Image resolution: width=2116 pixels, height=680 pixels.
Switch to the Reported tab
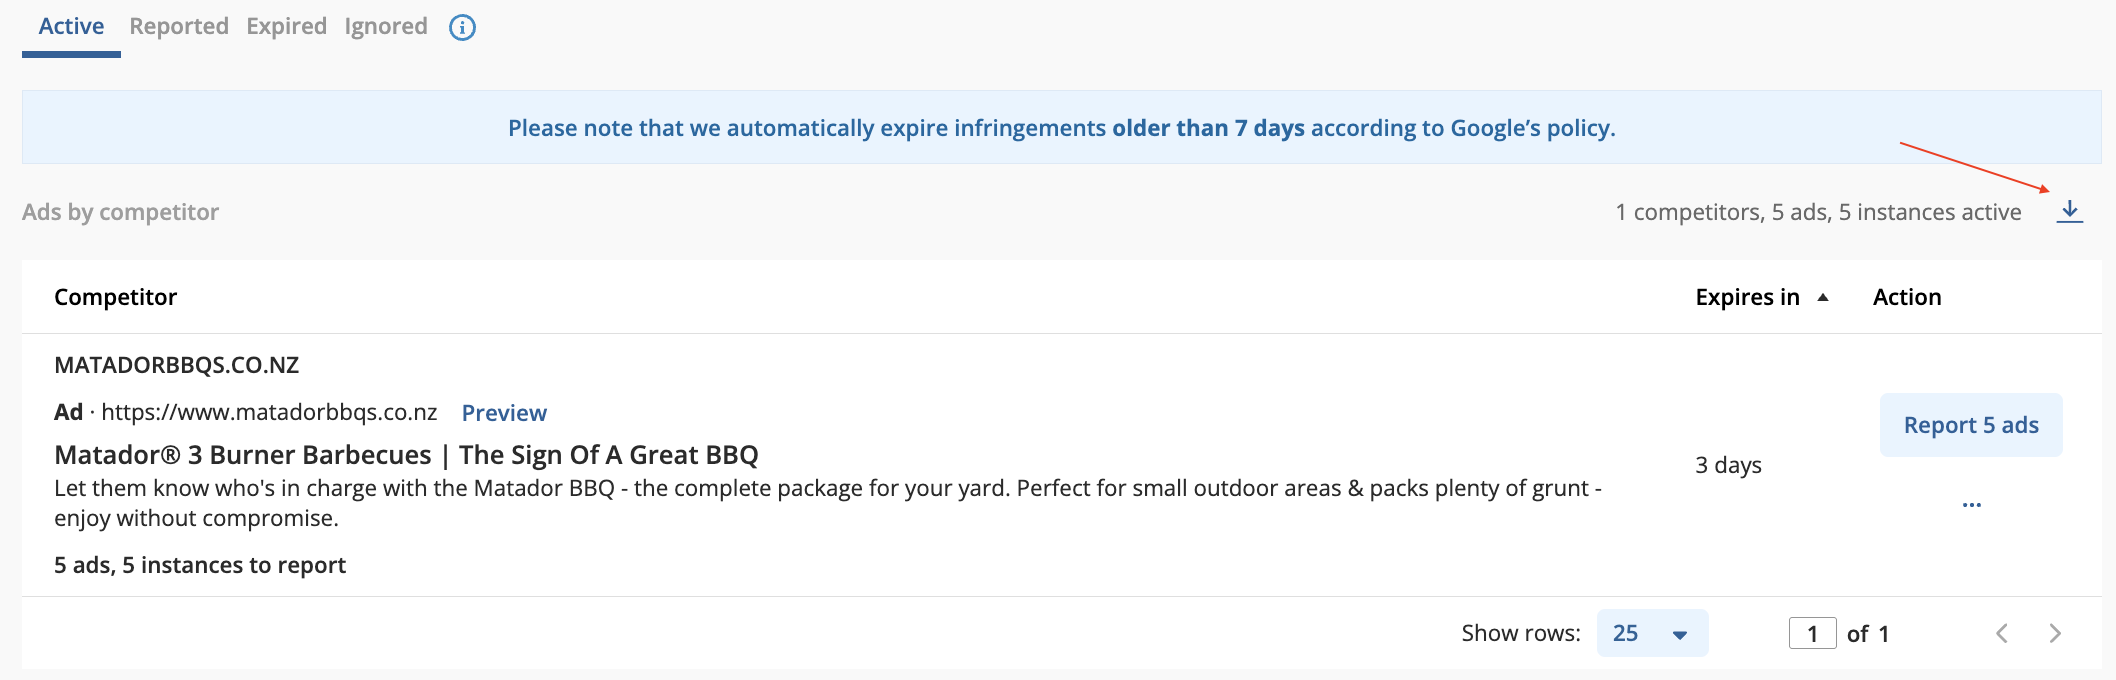[x=179, y=27]
